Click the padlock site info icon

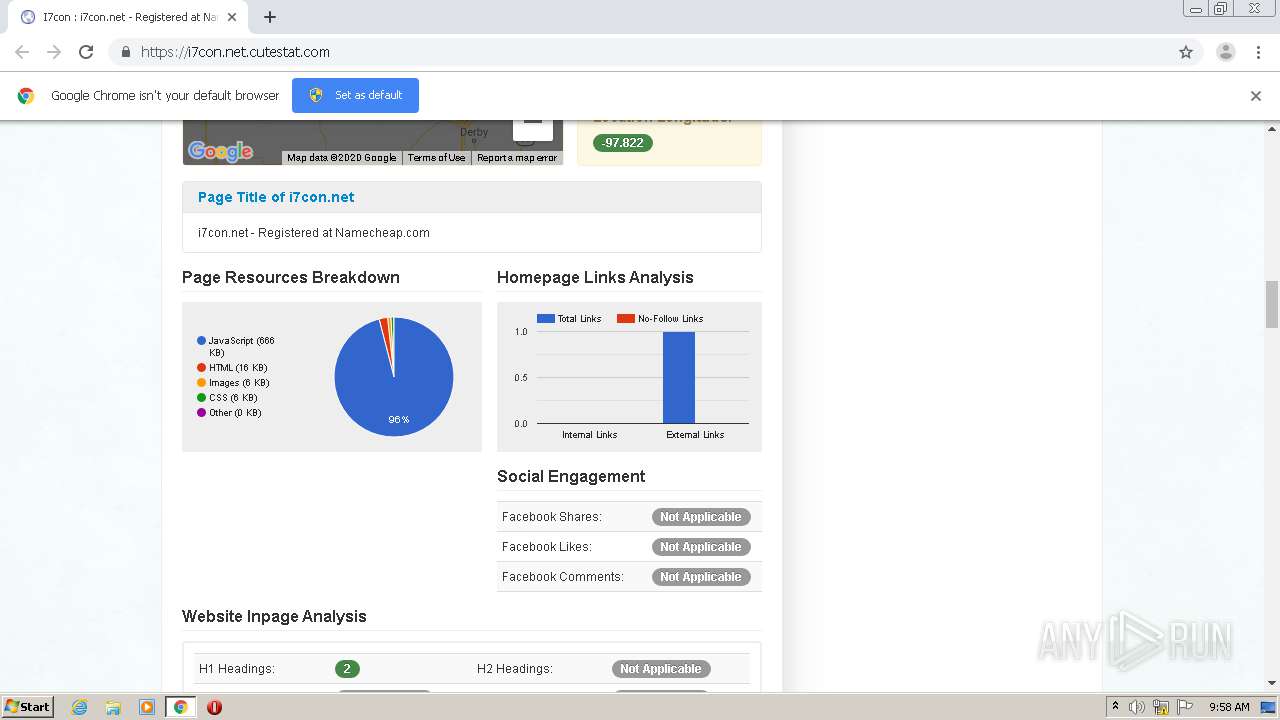[x=125, y=52]
